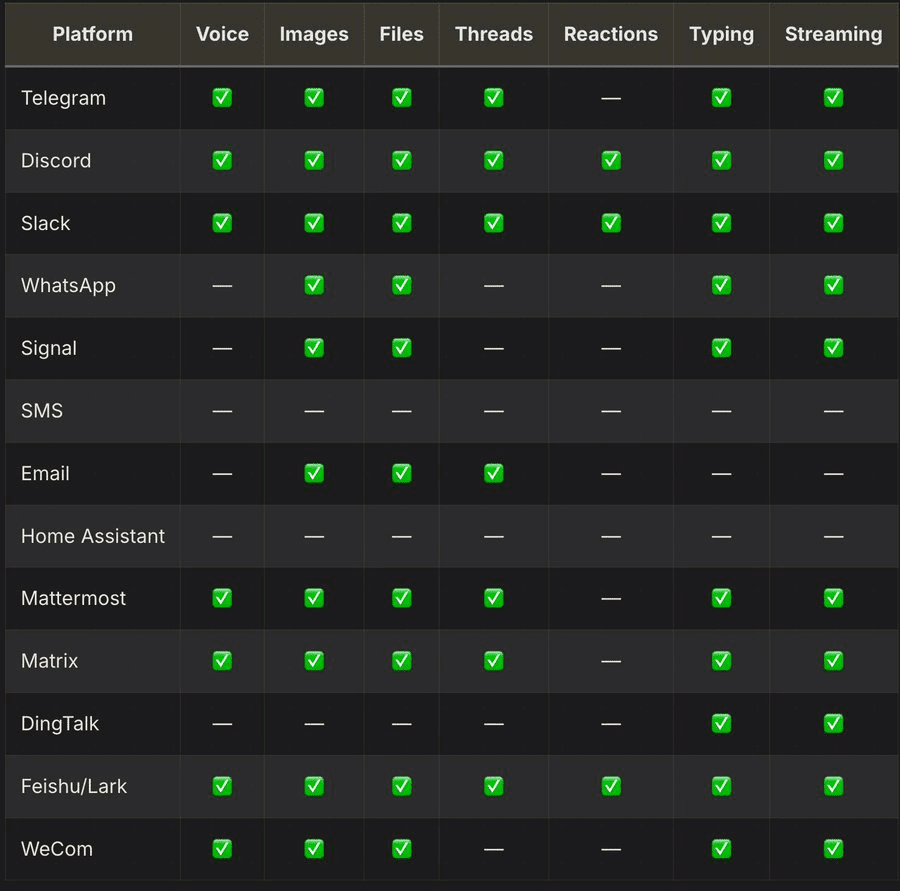900x891 pixels.
Task: Click Signal's Files green checkmark
Action: click(x=401, y=348)
